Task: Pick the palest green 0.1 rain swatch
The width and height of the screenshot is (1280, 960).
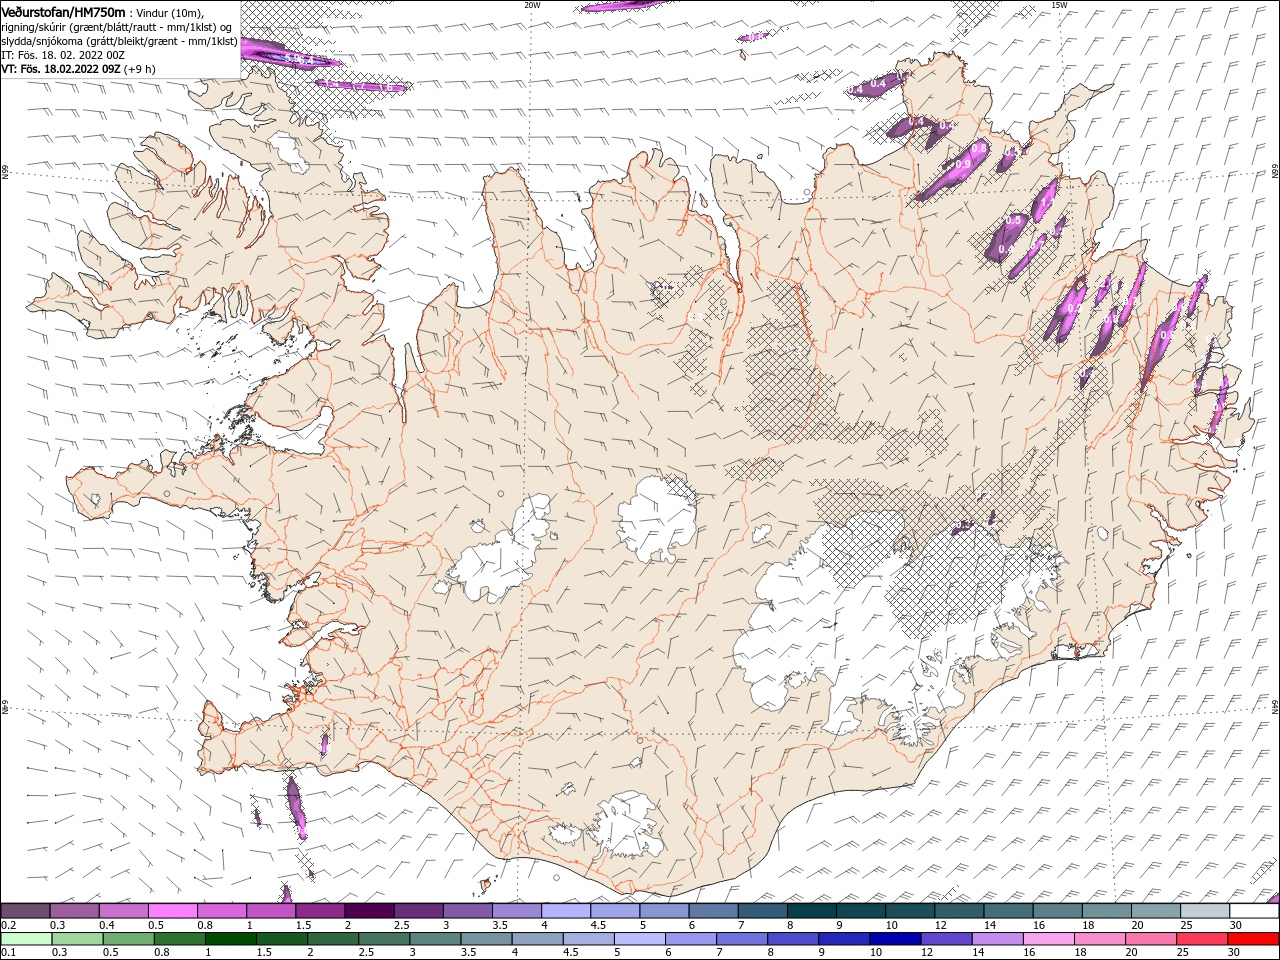Action: pyautogui.click(x=26, y=939)
